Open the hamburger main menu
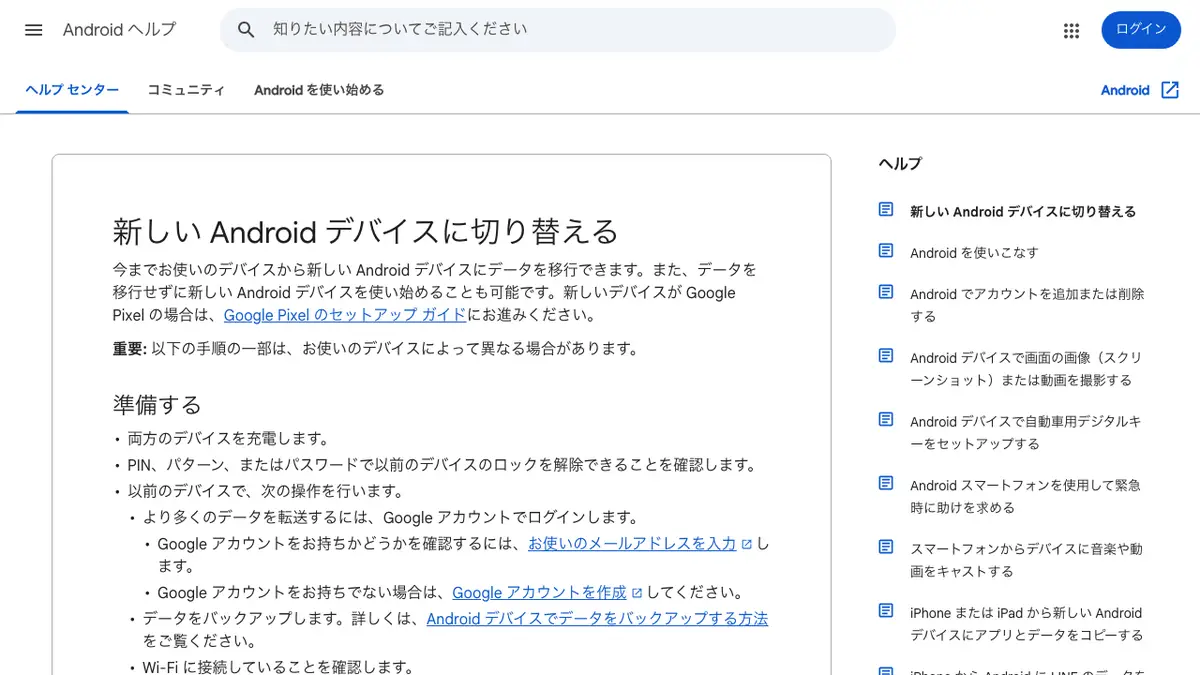1200x675 pixels. pyautogui.click(x=33, y=30)
